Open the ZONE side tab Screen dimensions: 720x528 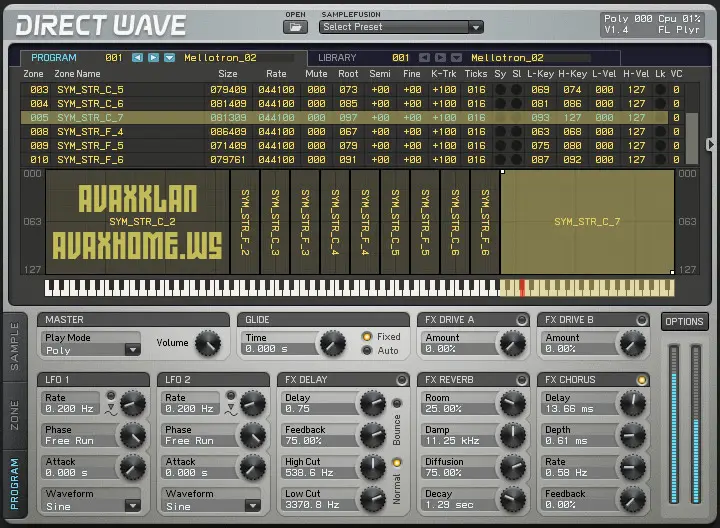click(x=15, y=415)
